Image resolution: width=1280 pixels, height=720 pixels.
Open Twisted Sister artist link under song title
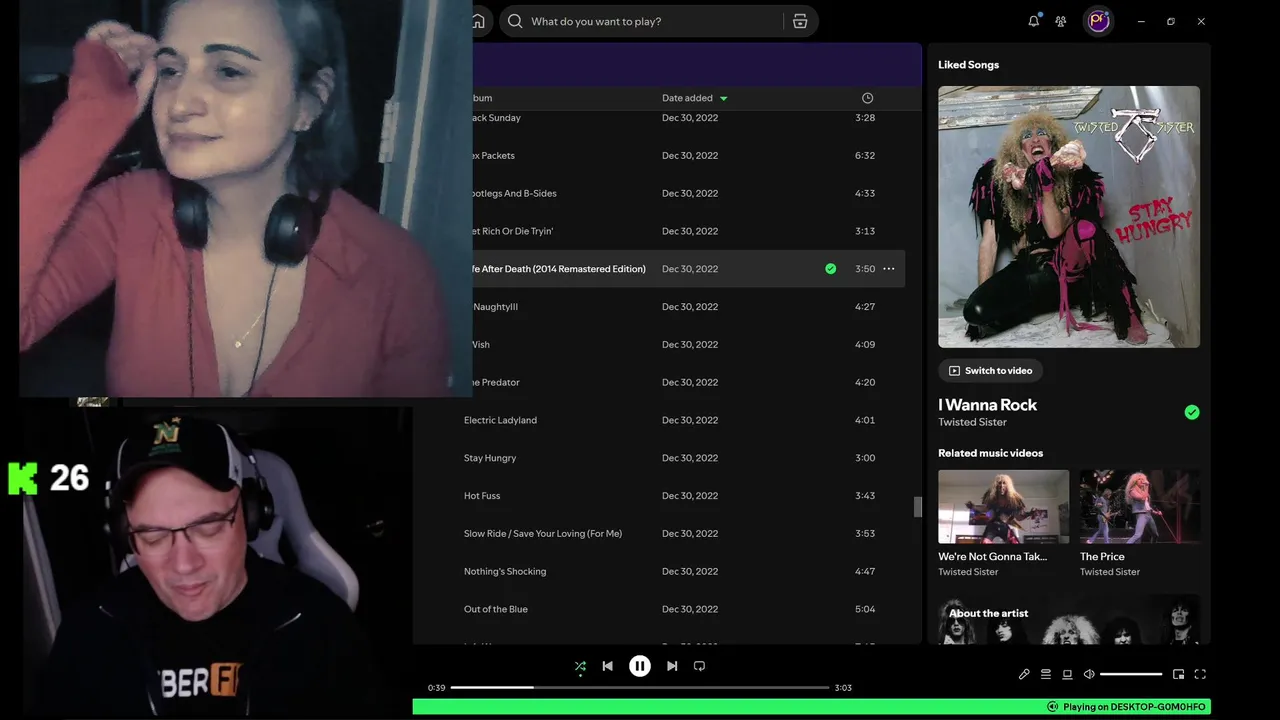(972, 422)
